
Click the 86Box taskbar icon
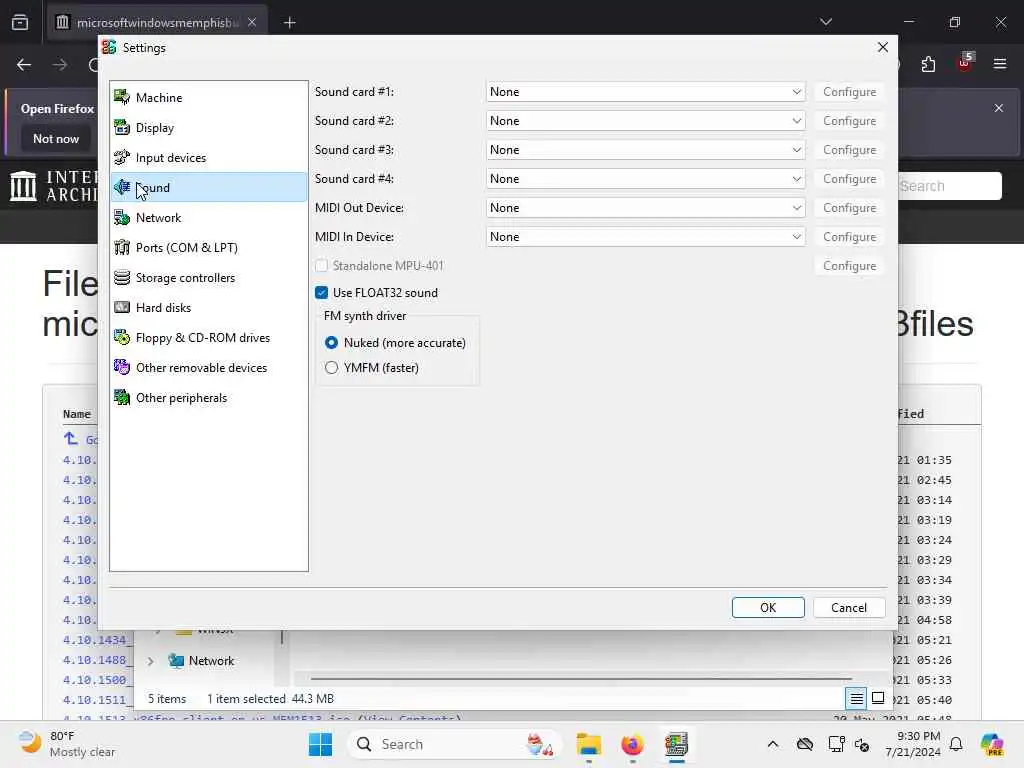[x=676, y=744]
